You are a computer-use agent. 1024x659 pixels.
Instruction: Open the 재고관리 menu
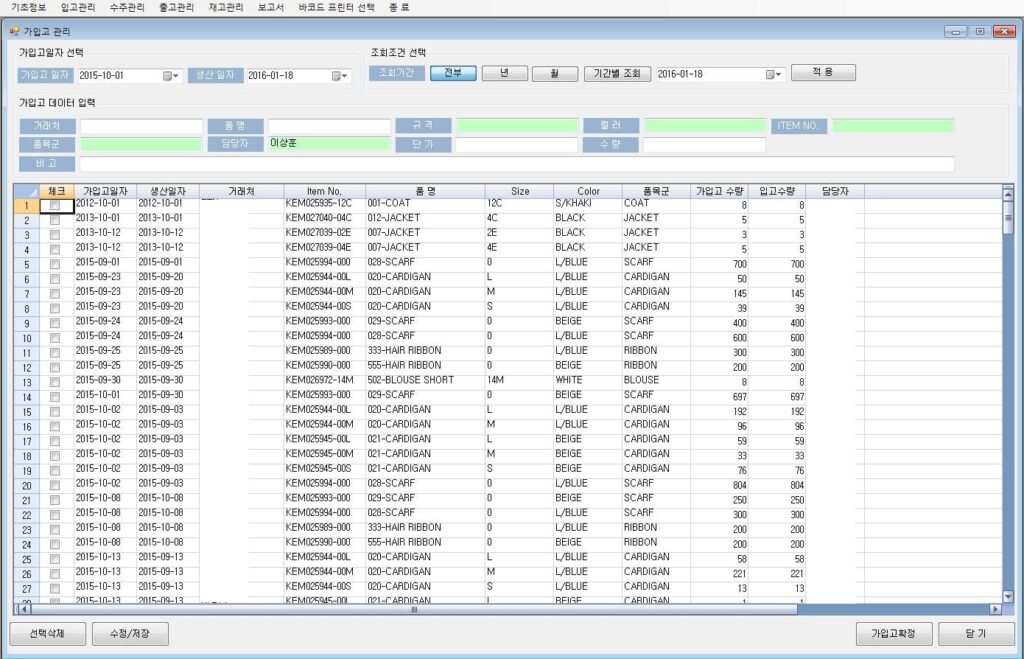(x=225, y=7)
